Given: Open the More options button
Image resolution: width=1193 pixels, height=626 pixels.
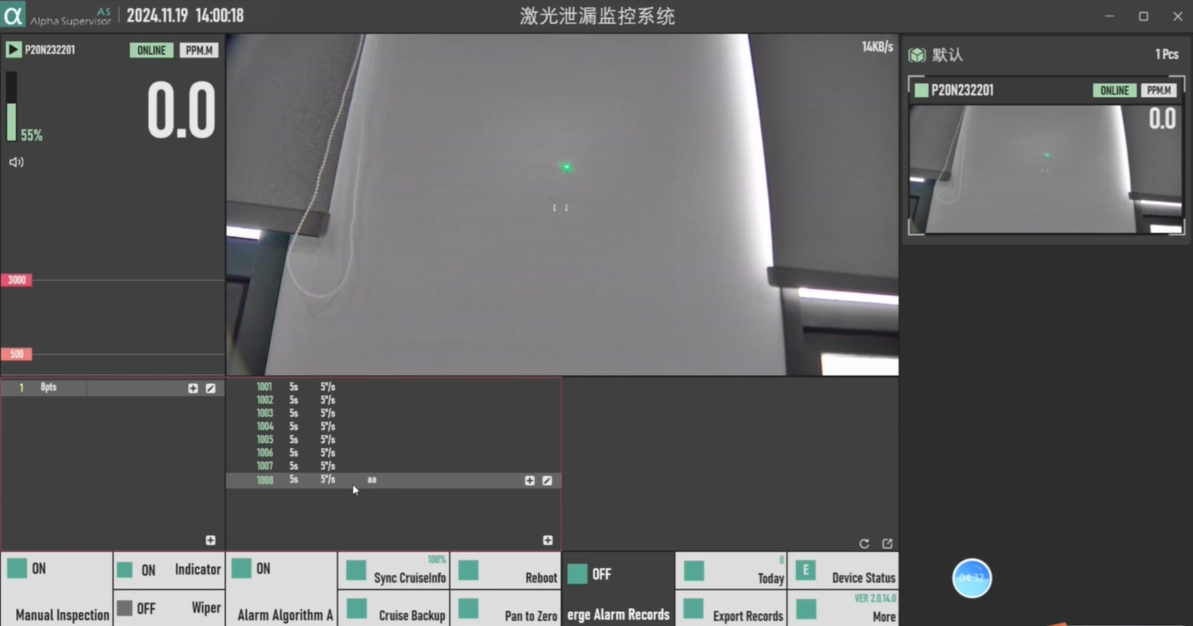Looking at the screenshot, I should (x=843, y=609).
